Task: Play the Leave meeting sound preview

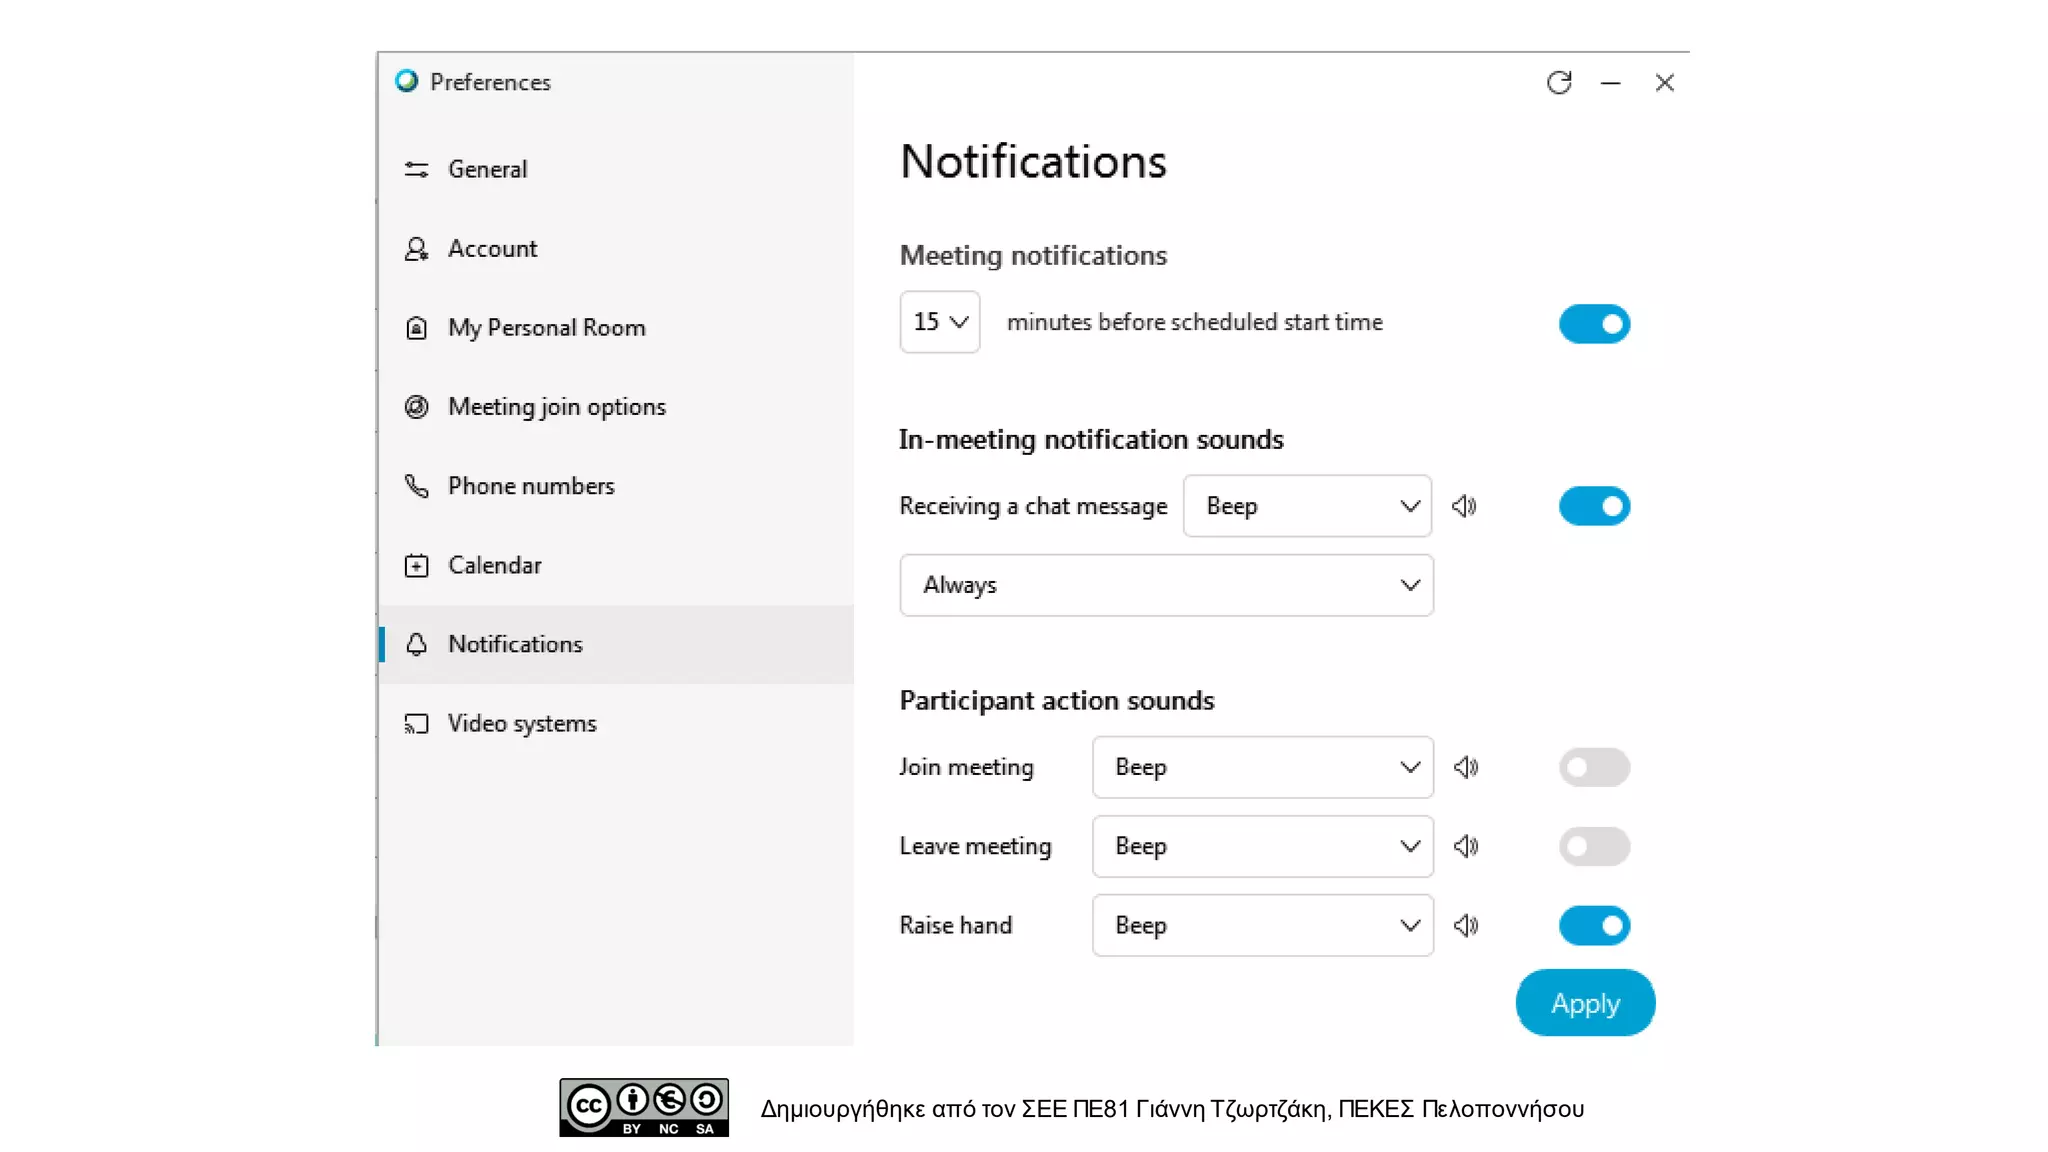Action: tap(1466, 846)
